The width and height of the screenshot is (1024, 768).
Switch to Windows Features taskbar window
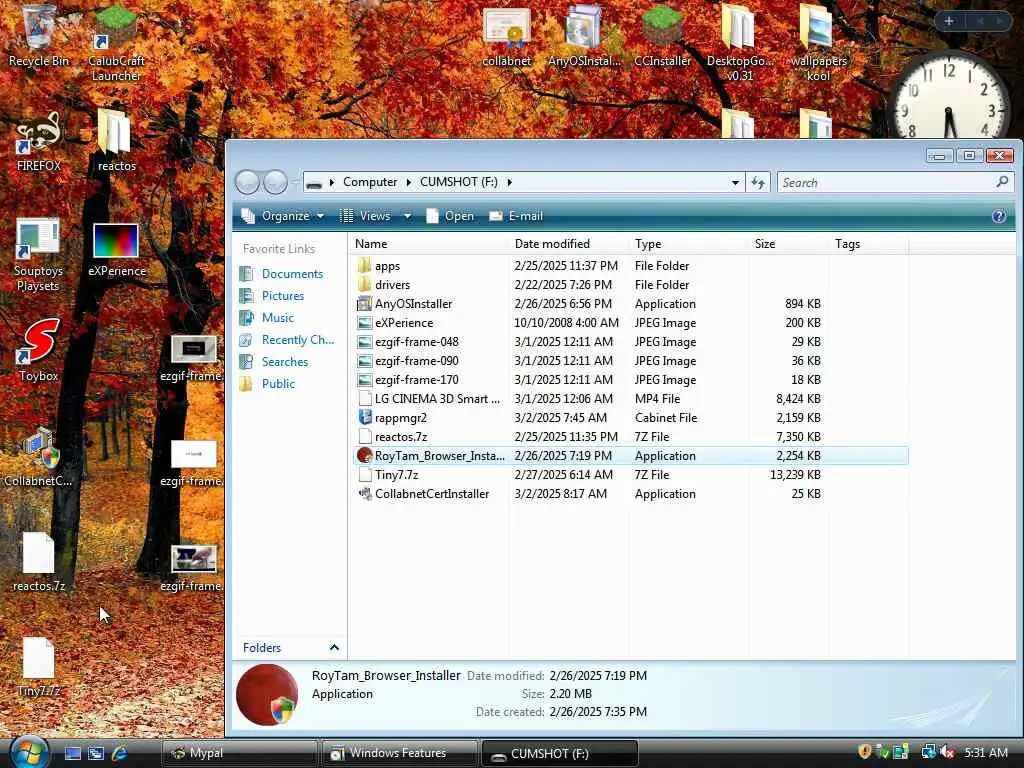pyautogui.click(x=399, y=754)
